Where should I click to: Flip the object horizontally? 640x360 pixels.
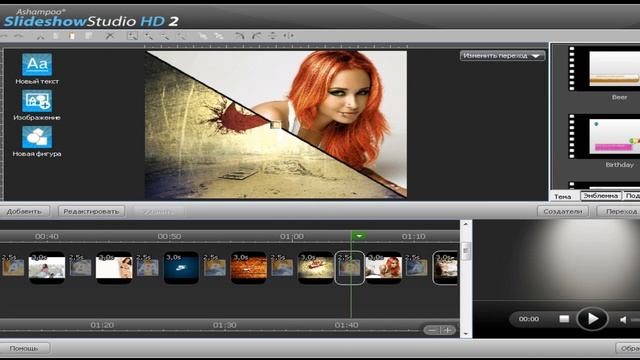(x=289, y=36)
